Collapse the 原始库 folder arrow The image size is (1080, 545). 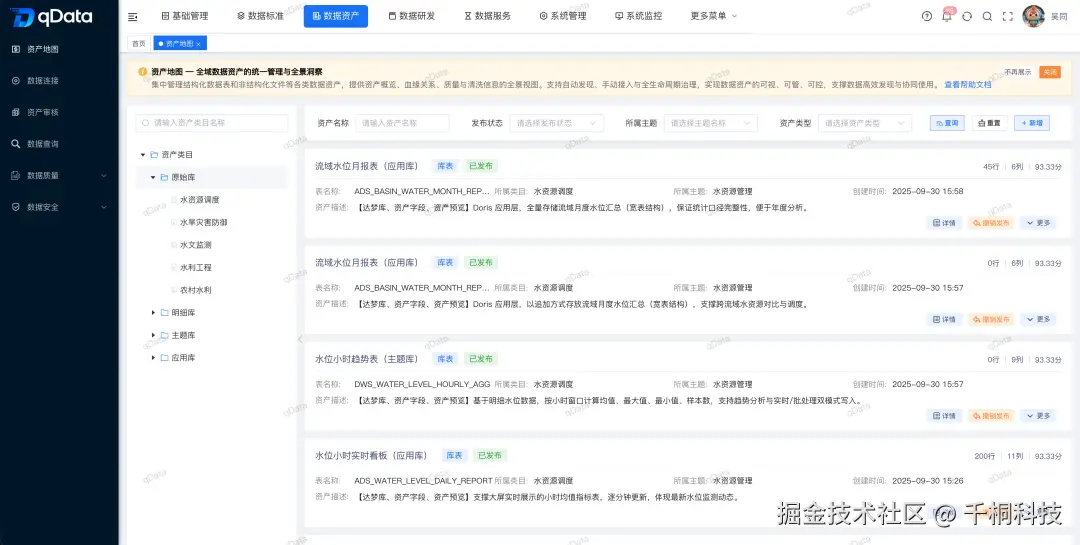153,178
